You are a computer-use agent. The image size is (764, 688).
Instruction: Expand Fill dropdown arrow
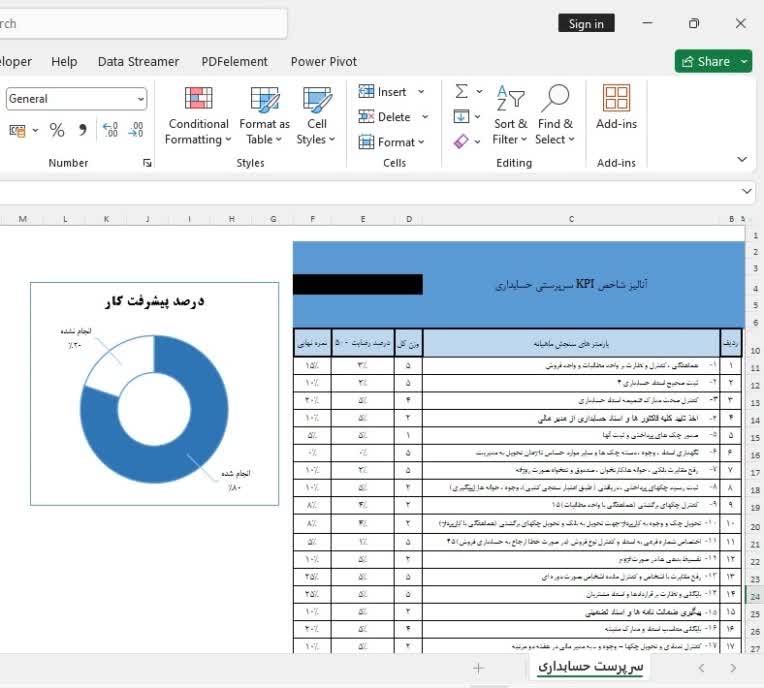pos(478,116)
